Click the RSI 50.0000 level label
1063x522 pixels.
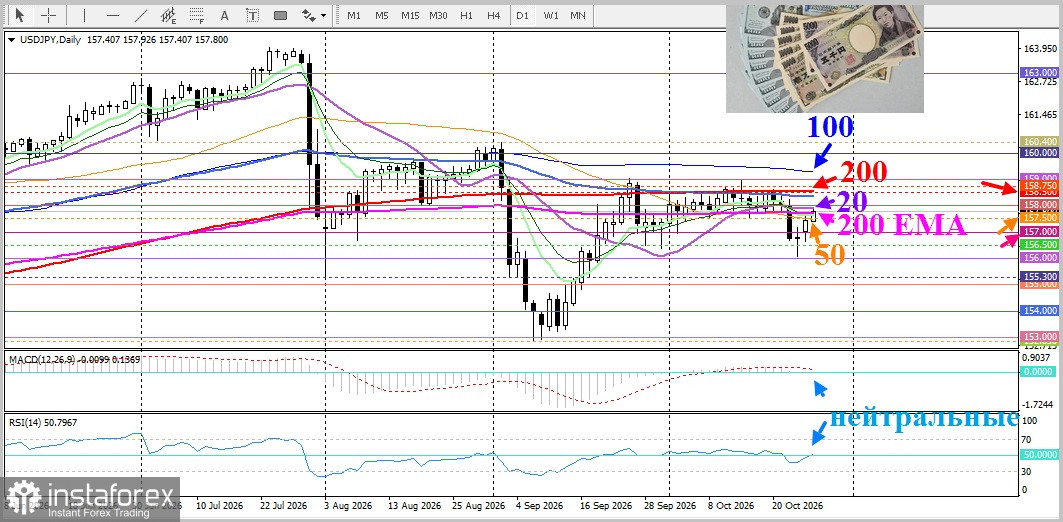[x=1039, y=454]
